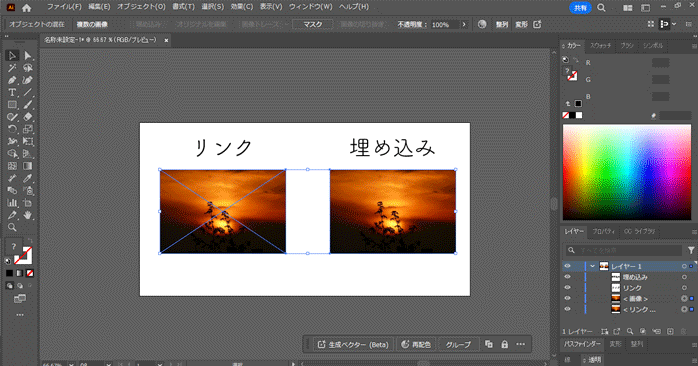Click 生成ベクター (Beta) button
The height and width of the screenshot is (366, 698).
coord(353,344)
